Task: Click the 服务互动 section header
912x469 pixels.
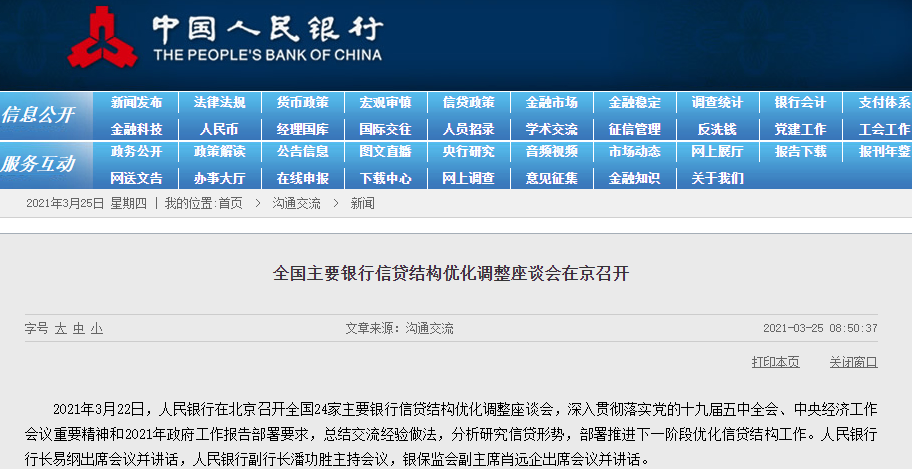Action: [x=38, y=164]
